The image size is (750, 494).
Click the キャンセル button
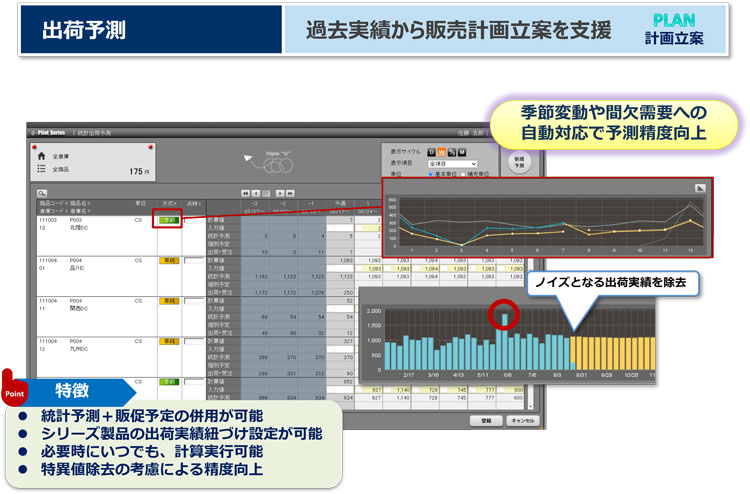coord(523,420)
